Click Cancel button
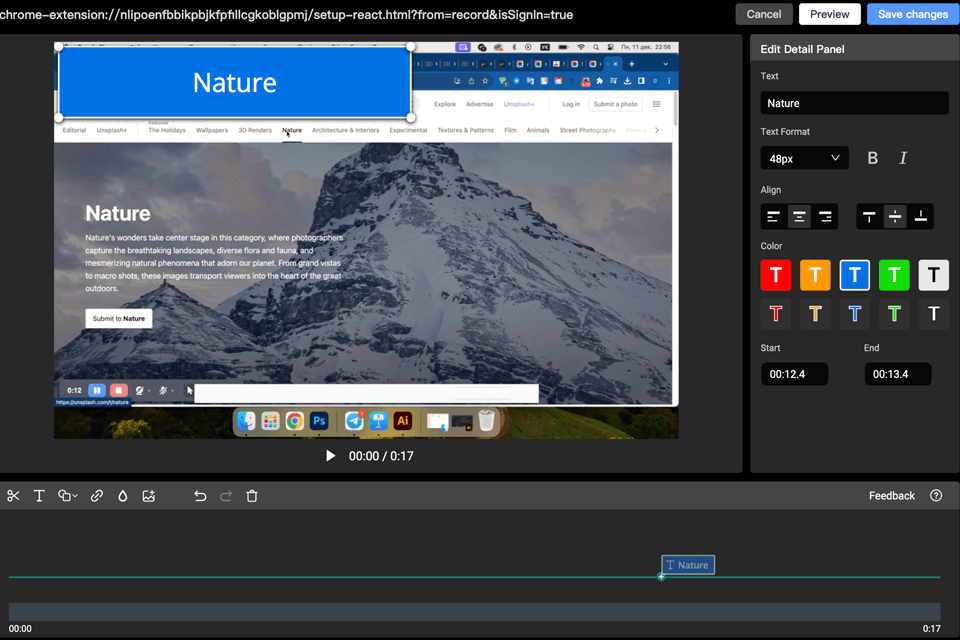The height and width of the screenshot is (640, 960). (763, 14)
